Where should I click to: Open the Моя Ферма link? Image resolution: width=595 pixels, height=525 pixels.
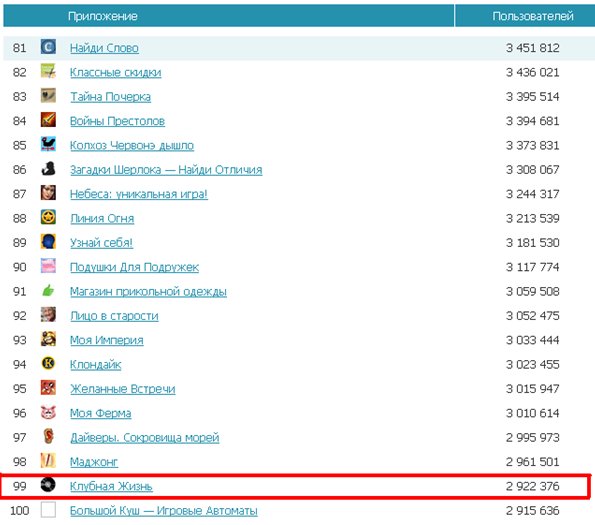tap(101, 413)
